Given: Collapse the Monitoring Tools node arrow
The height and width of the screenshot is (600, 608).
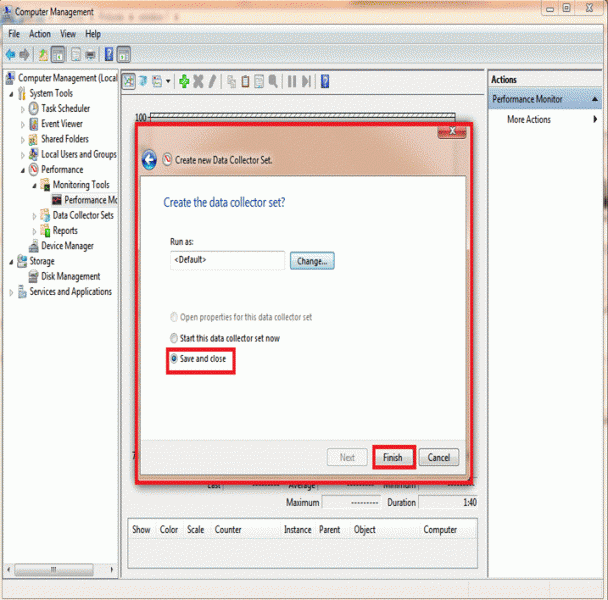Looking at the screenshot, I should pyautogui.click(x=34, y=186).
